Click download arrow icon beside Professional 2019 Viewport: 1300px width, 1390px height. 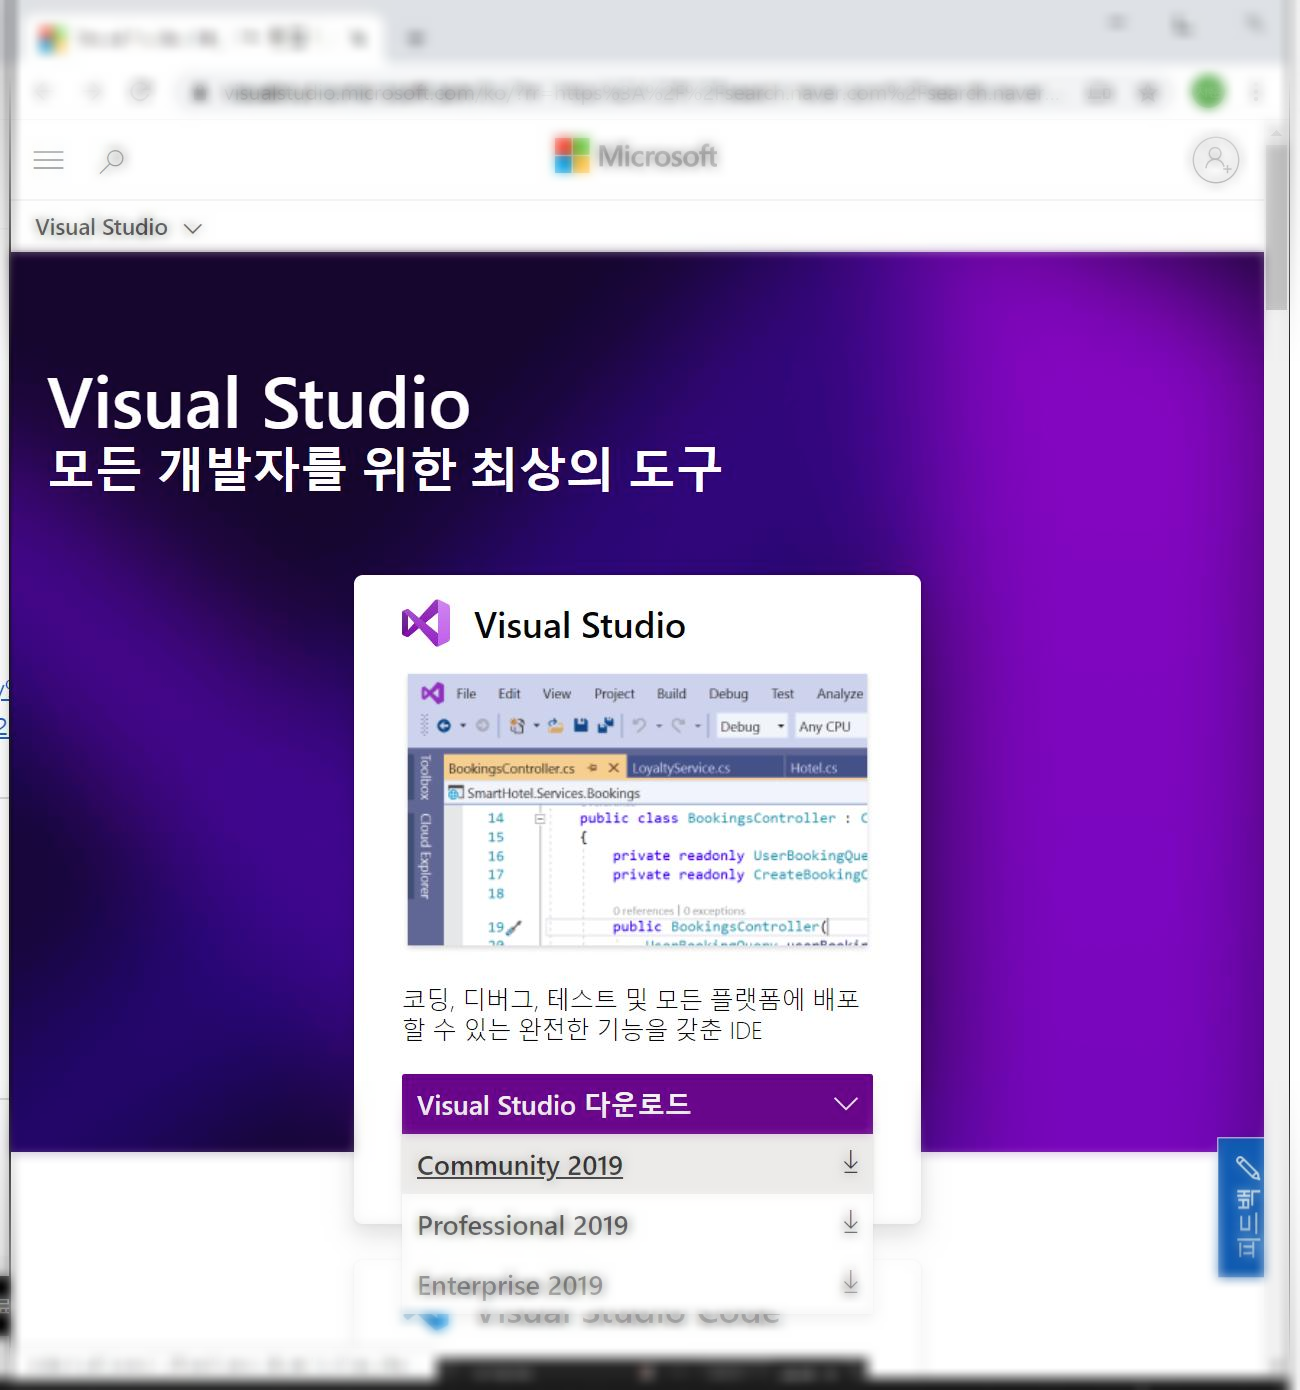(850, 1222)
